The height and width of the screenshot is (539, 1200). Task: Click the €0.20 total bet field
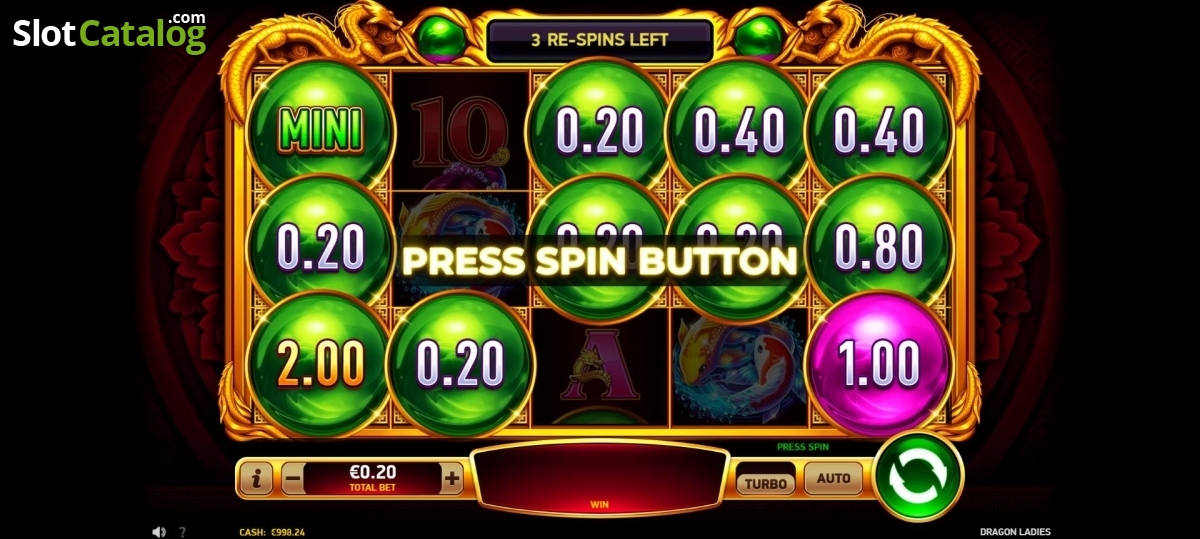372,479
